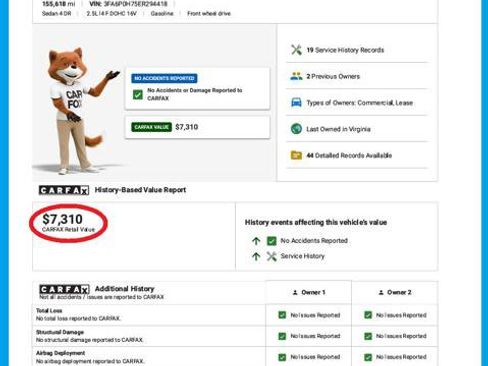Click the 2.5L I4 F DOHC 16V engine text

click(x=111, y=13)
